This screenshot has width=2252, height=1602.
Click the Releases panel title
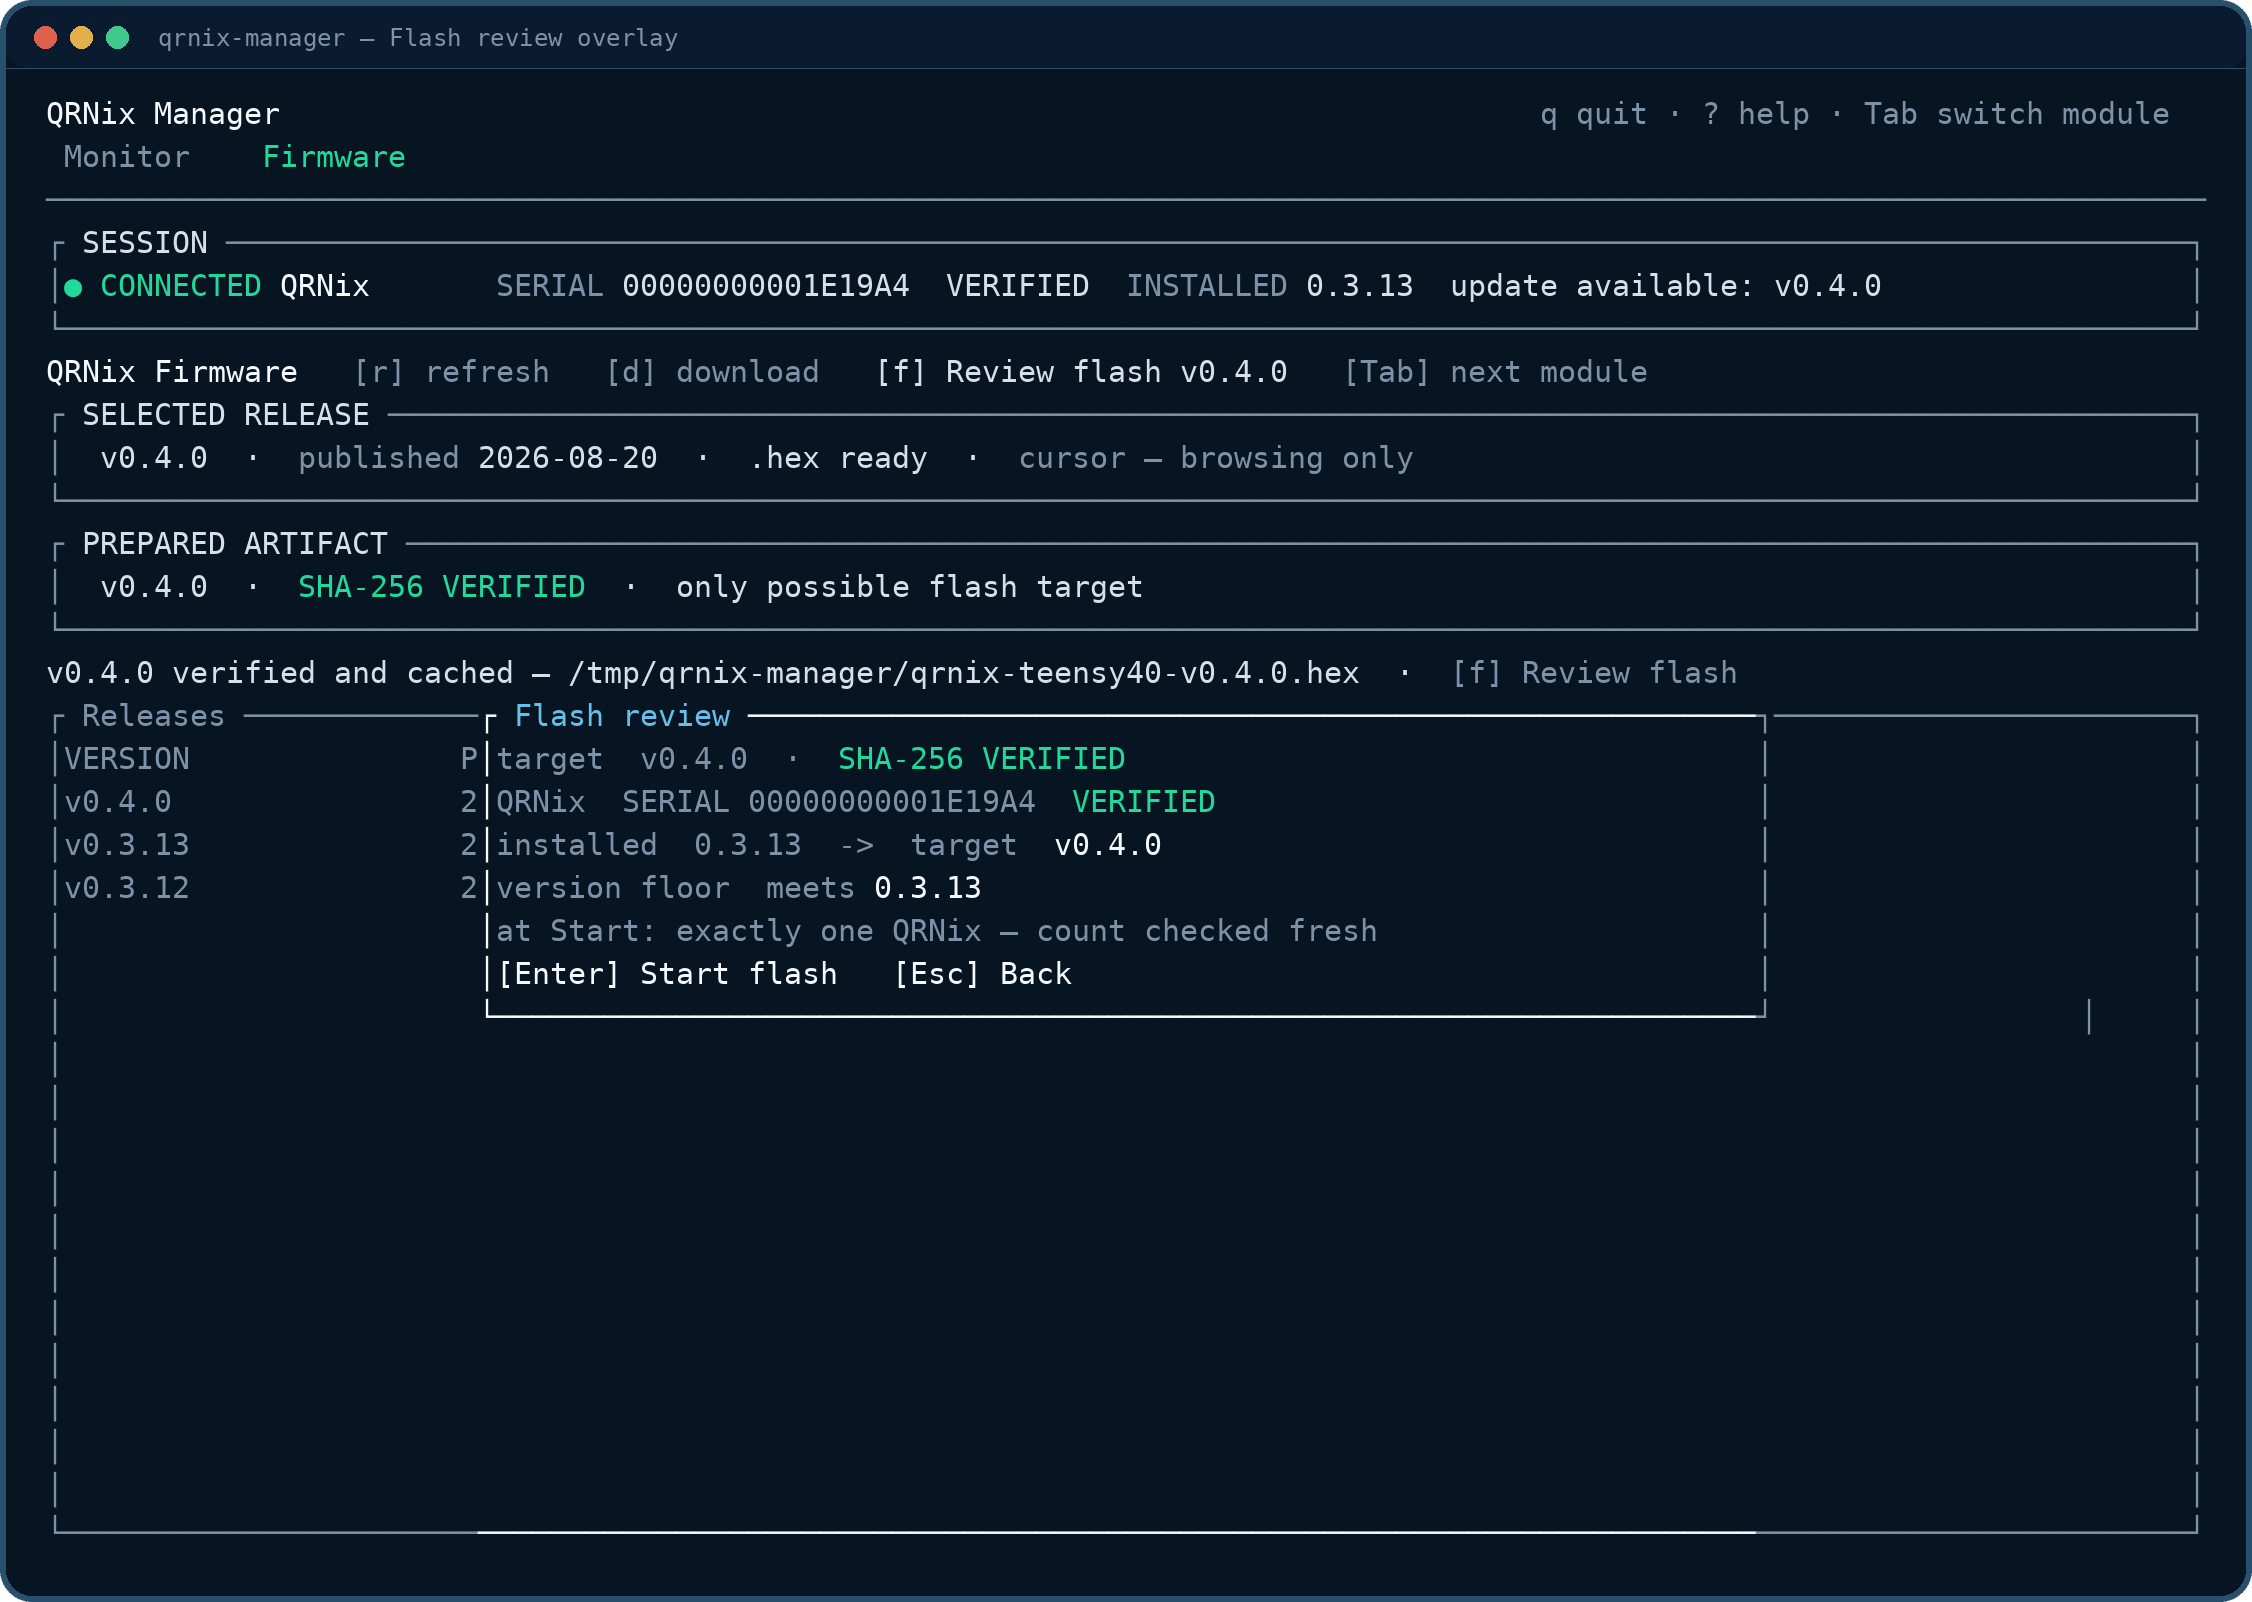pyautogui.click(x=153, y=716)
